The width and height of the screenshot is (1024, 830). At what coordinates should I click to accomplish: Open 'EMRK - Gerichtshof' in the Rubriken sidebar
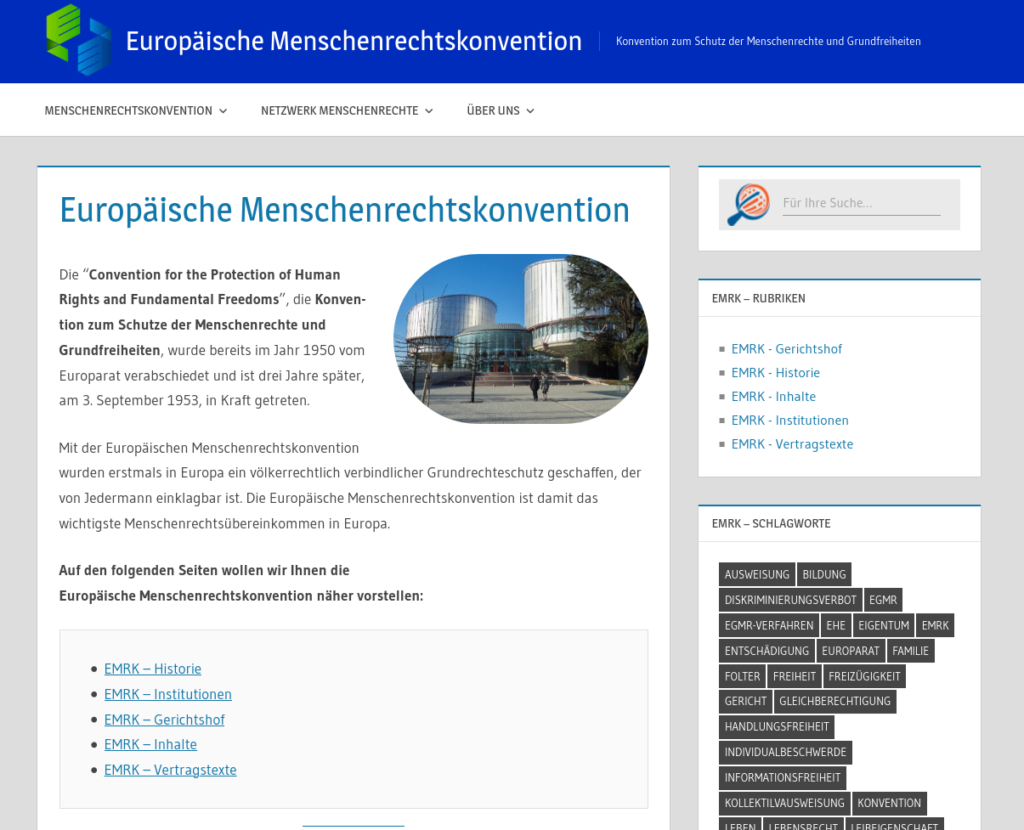pos(786,349)
